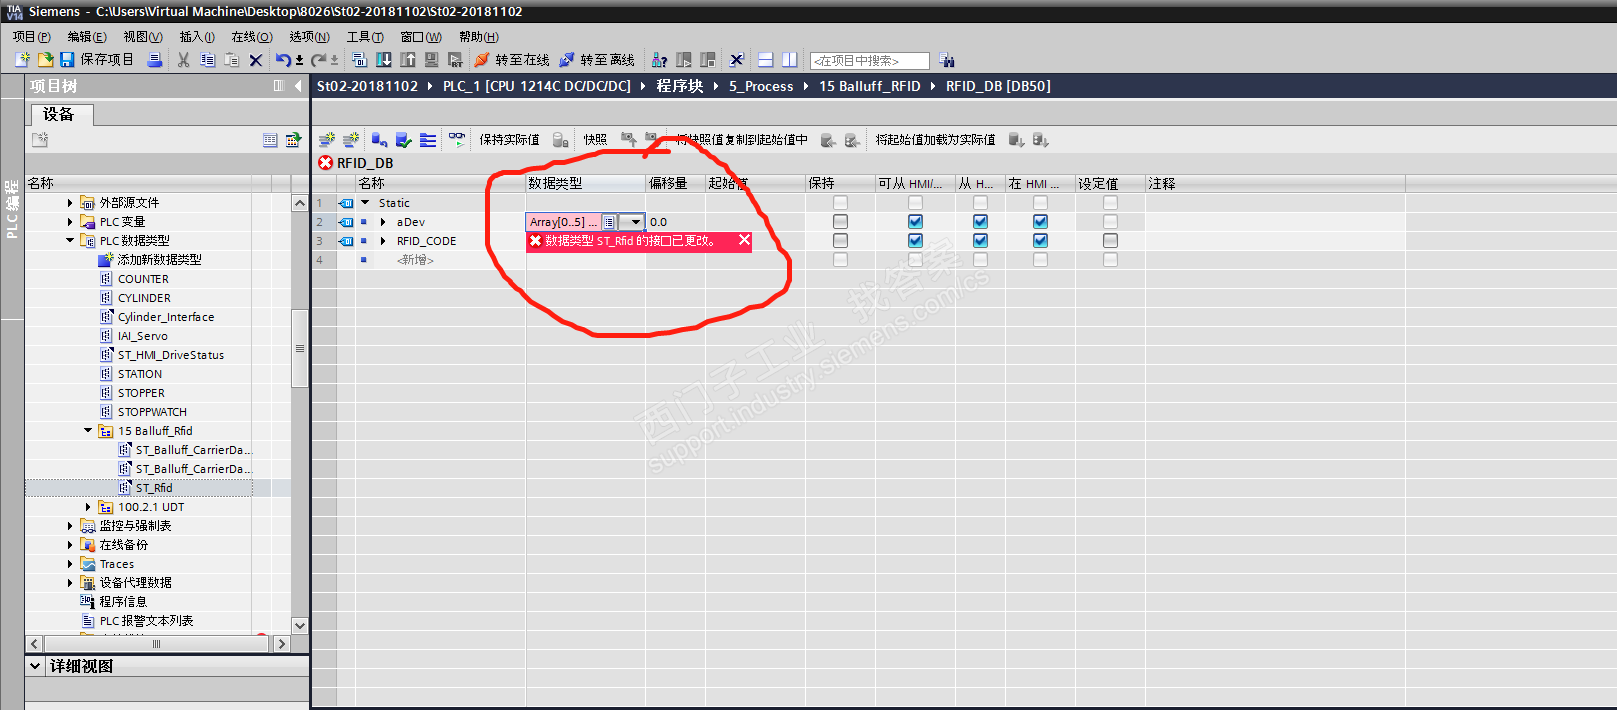Screen dimensions: 1617x710
Task: Create a new project with the toolbar icon
Action: [x=22, y=60]
